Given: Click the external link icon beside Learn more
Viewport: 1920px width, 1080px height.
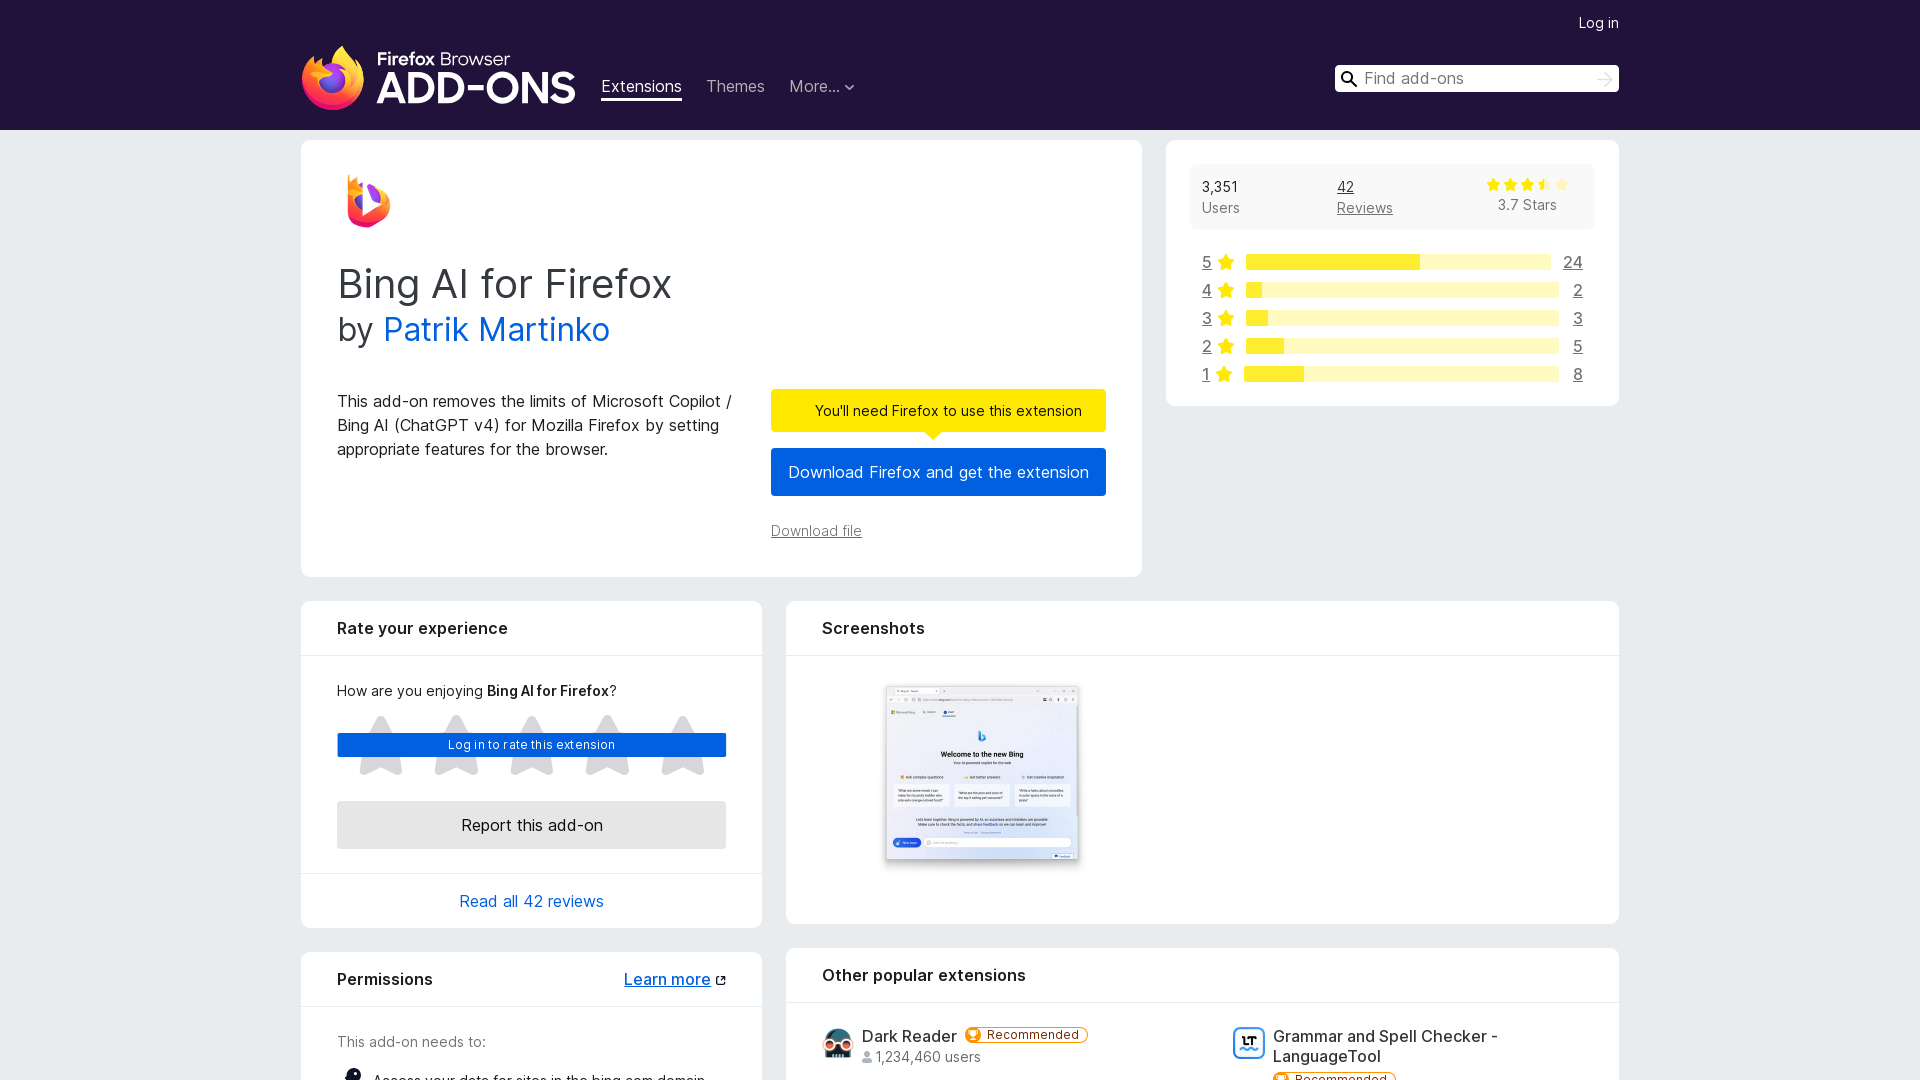Looking at the screenshot, I should tap(721, 980).
